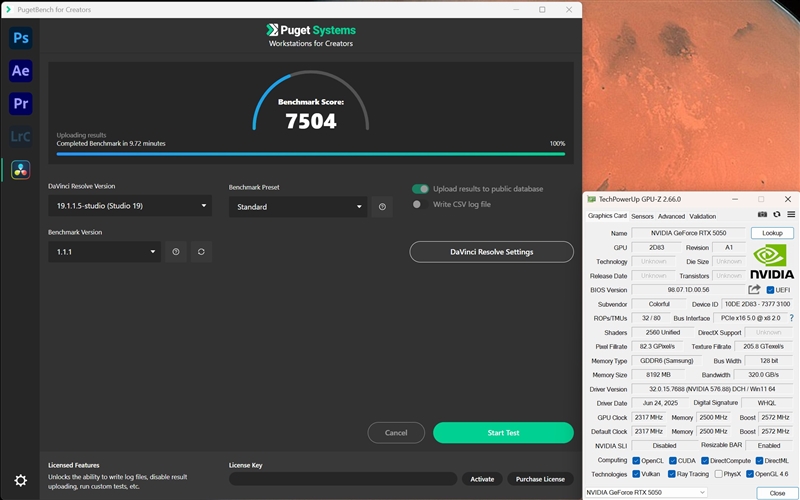This screenshot has height=500, width=800.
Task: Switch to the Sensors tab
Action: point(642,216)
